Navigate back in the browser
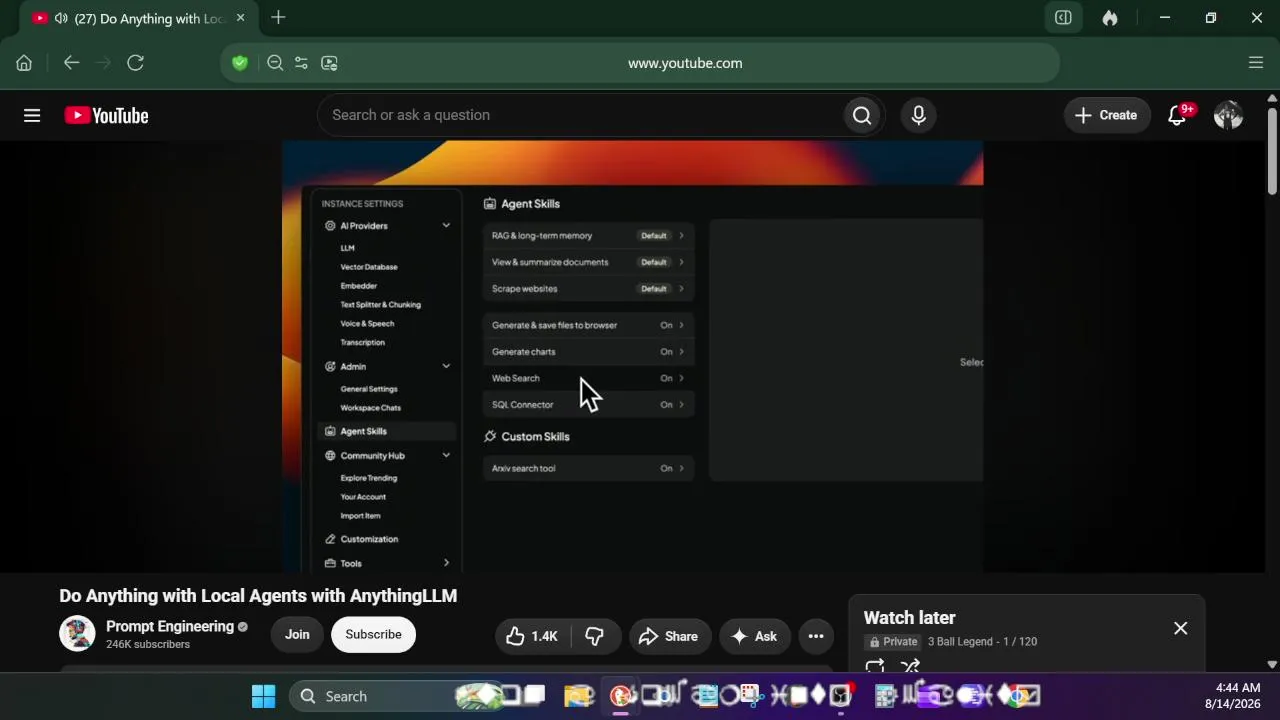Screen dimensions: 1280x720 click(x=71, y=63)
